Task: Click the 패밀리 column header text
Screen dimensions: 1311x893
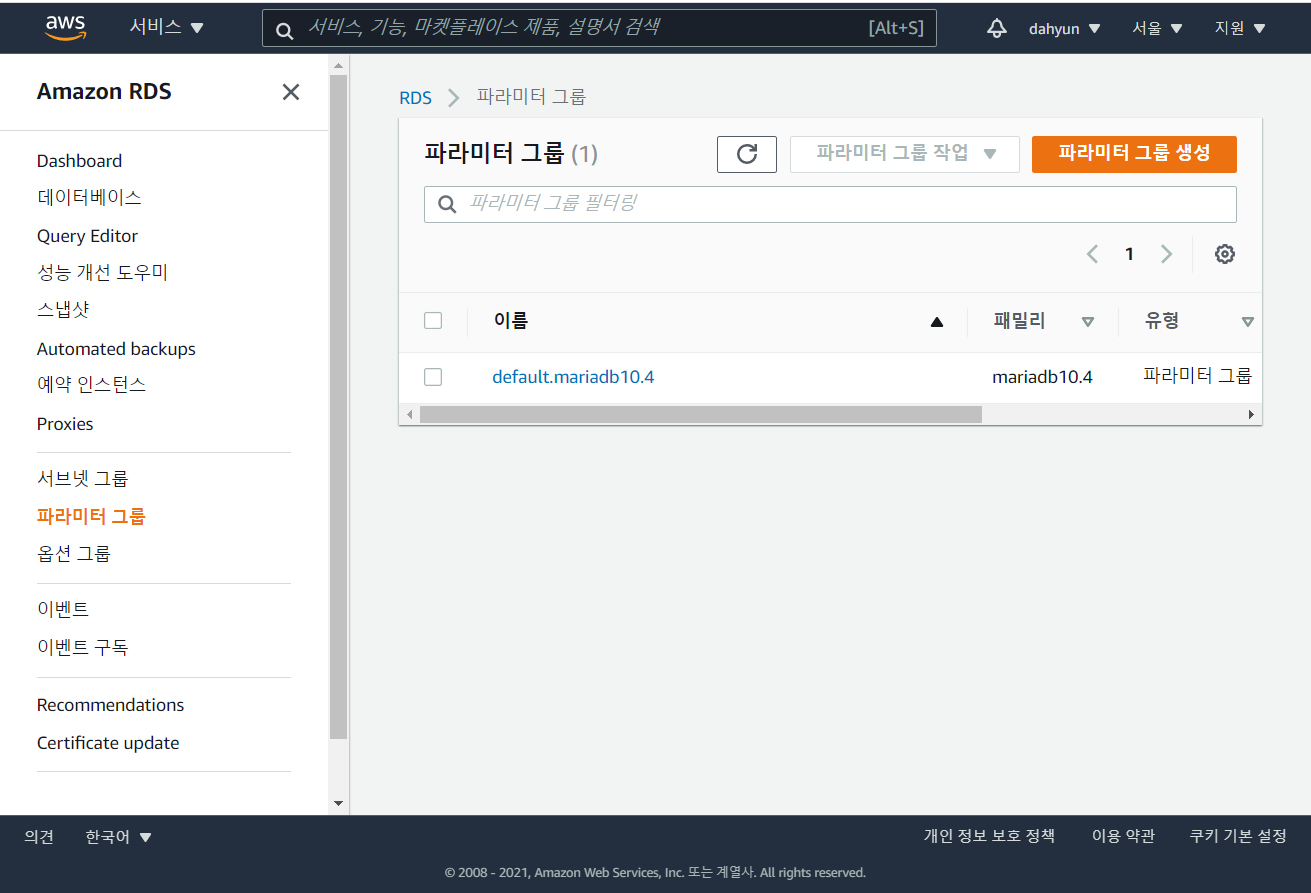Action: pos(1019,321)
